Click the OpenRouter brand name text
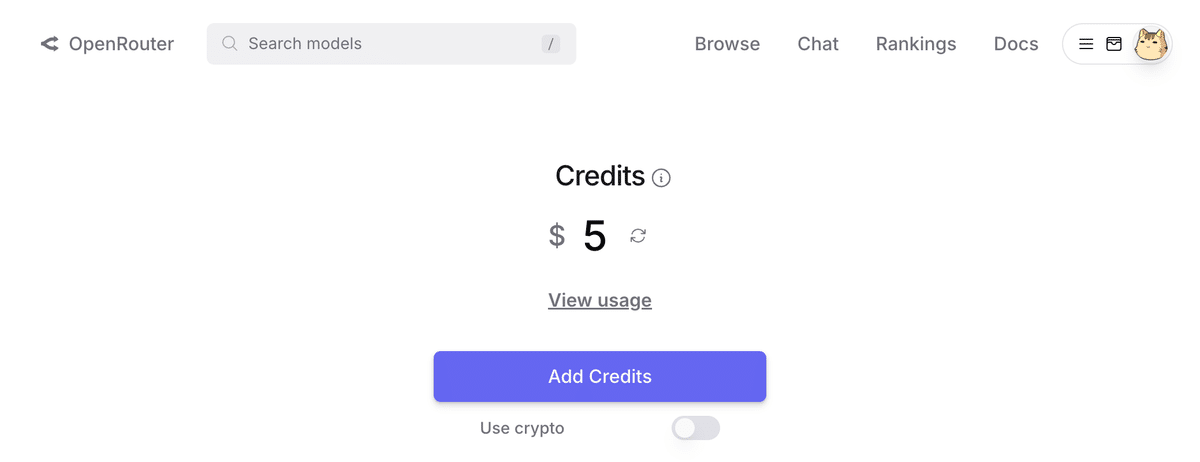Screen dimensions: 1200x462 pyautogui.click(x=121, y=44)
